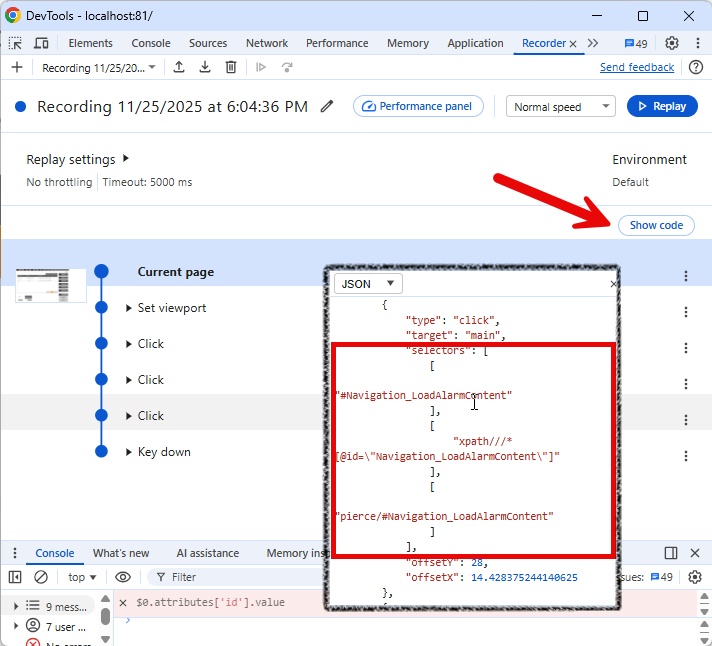712x646 pixels.
Task: Toggle the device toolbar icon
Action: pos(41,43)
